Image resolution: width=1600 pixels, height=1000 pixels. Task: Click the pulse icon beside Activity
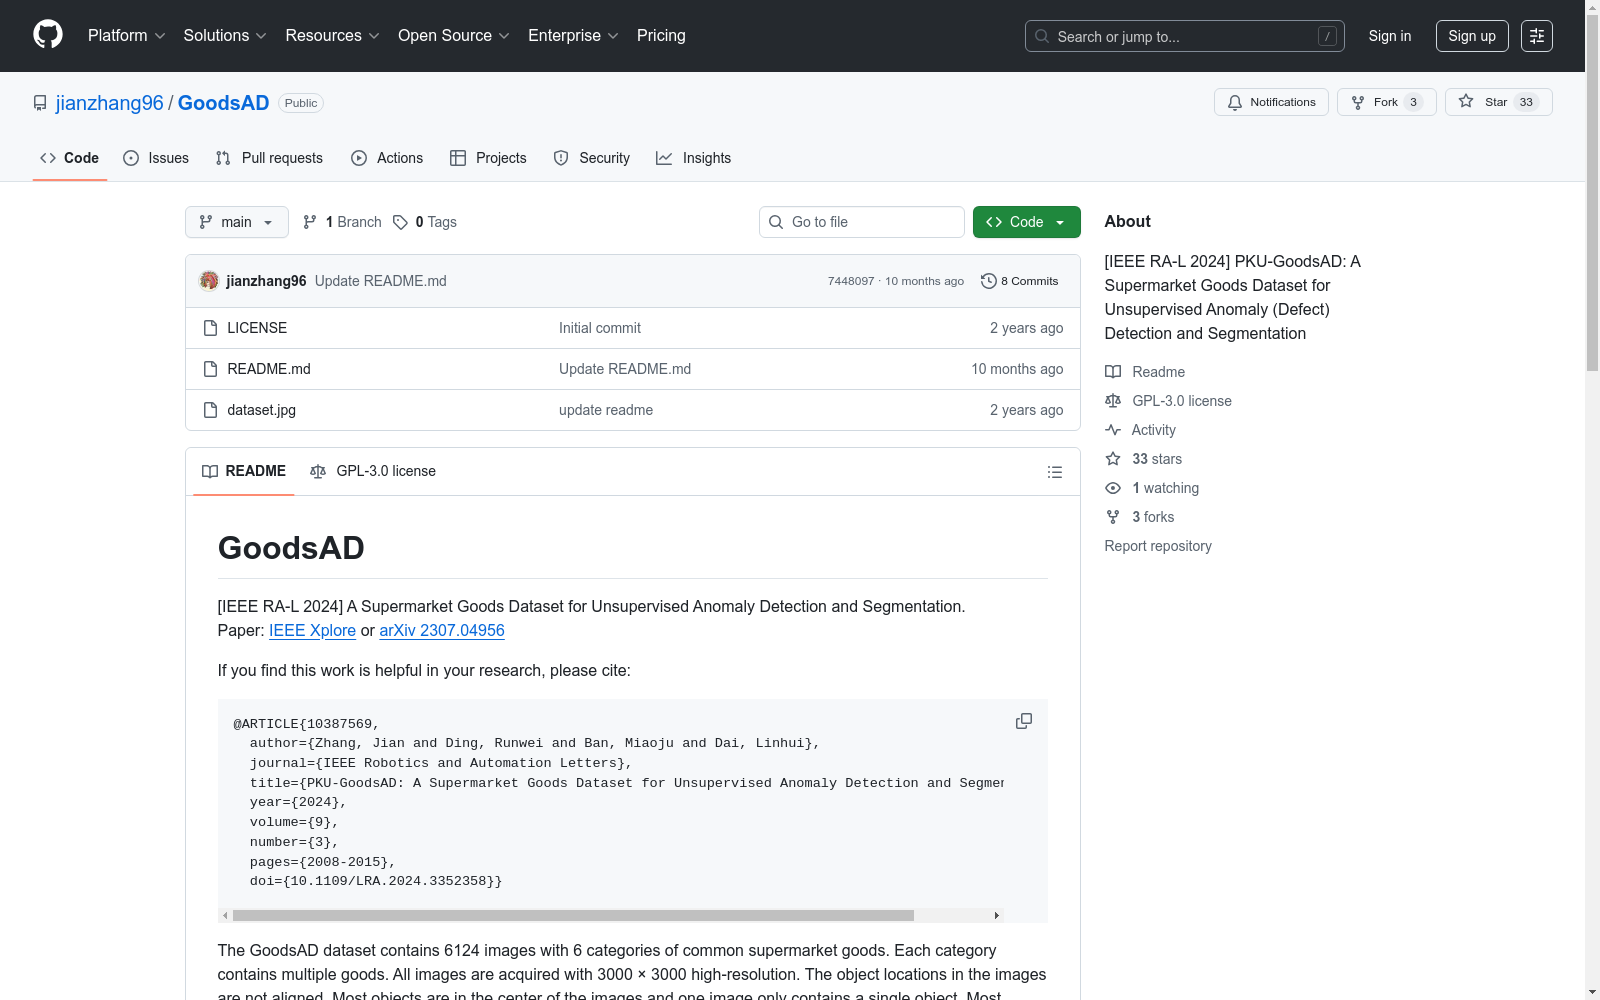1113,430
